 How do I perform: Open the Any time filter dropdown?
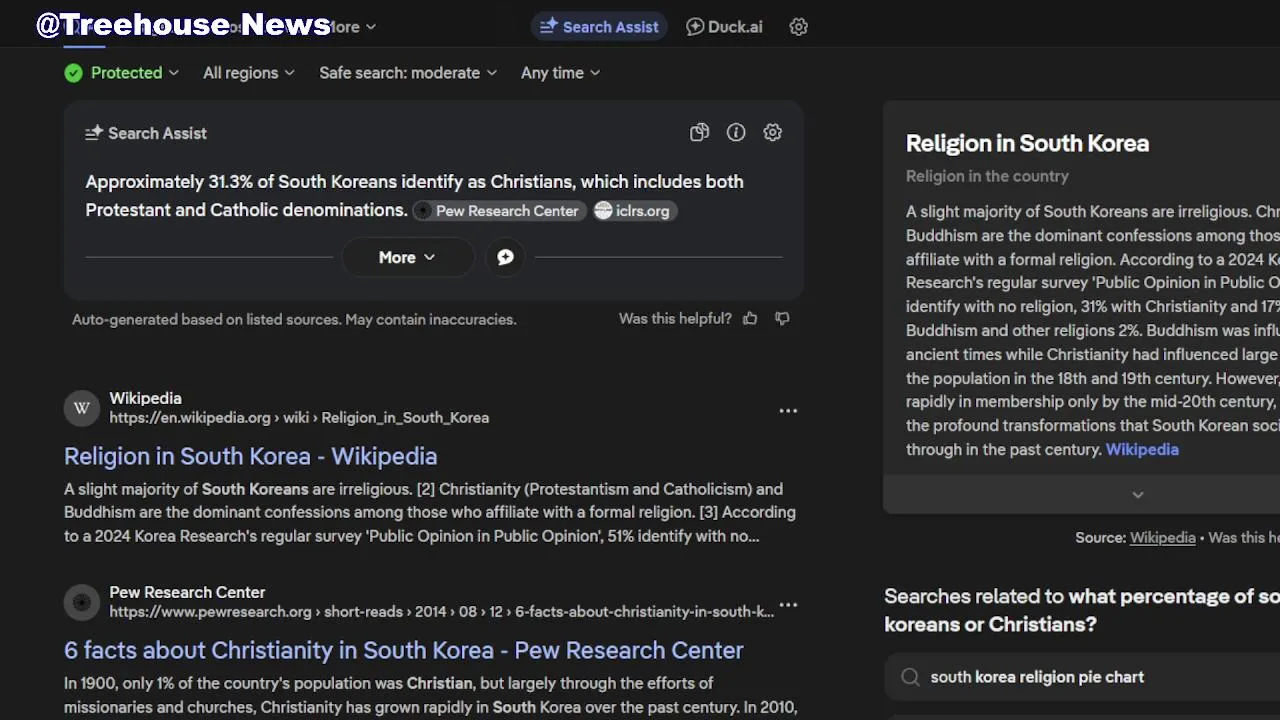561,73
